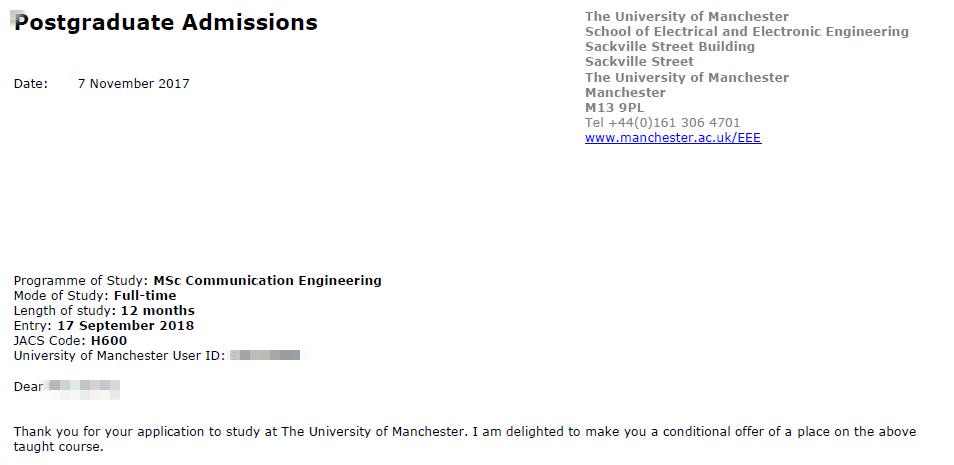Click the Sackville Street Building address line

point(669,47)
